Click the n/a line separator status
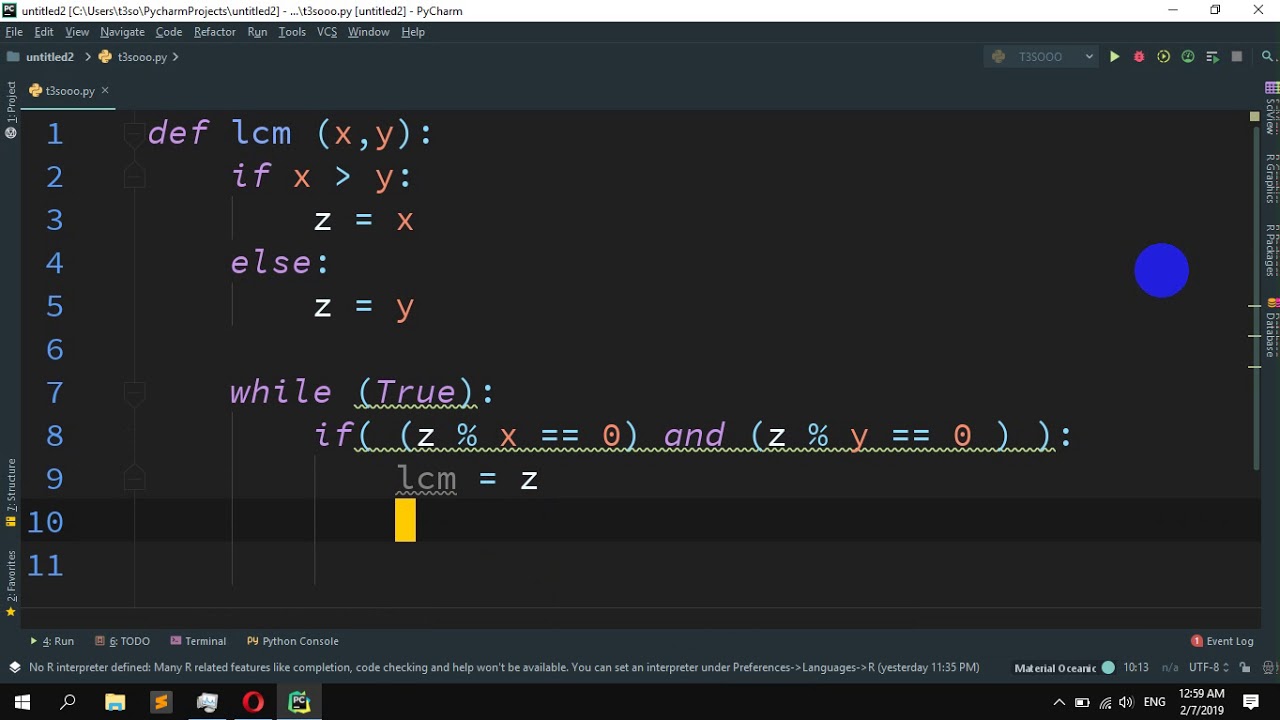1280x720 pixels. tap(1170, 667)
